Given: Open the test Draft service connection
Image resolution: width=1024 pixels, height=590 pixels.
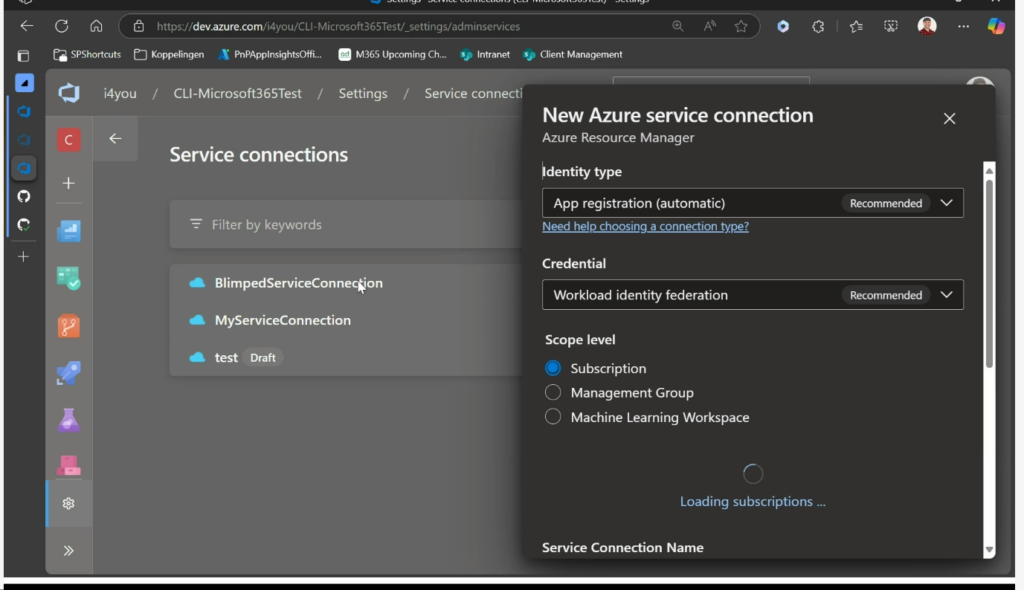Looking at the screenshot, I should click(346, 357).
